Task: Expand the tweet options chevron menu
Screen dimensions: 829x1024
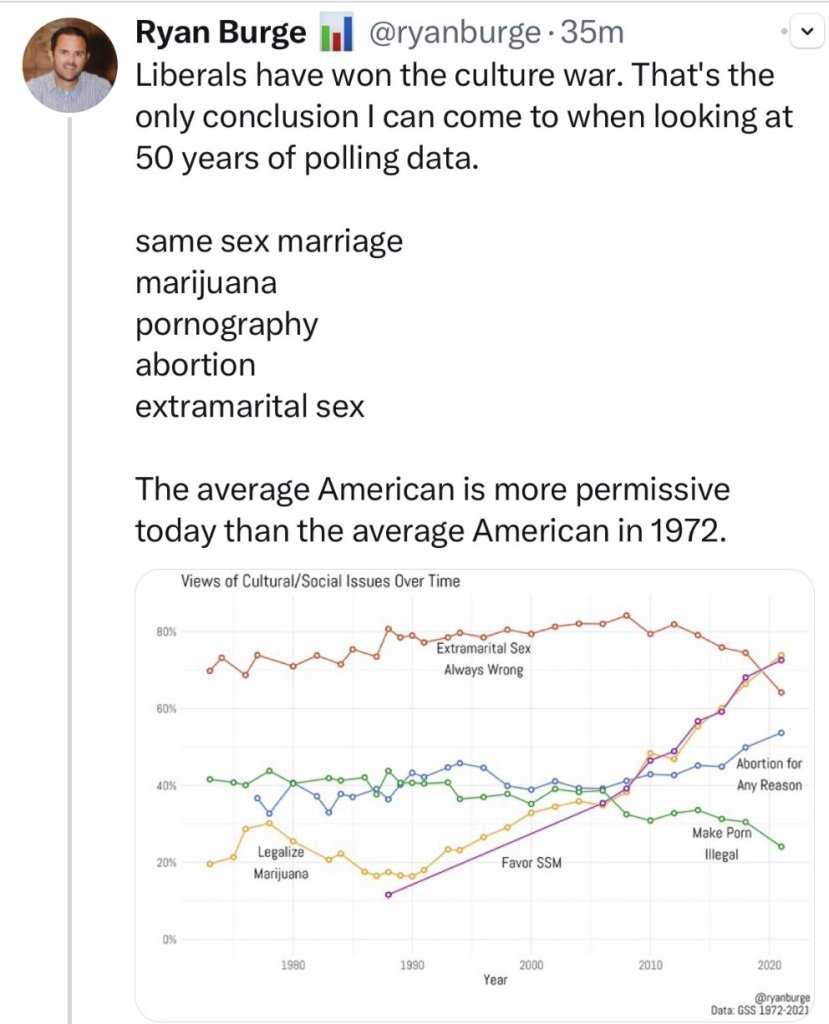Action: pos(806,29)
